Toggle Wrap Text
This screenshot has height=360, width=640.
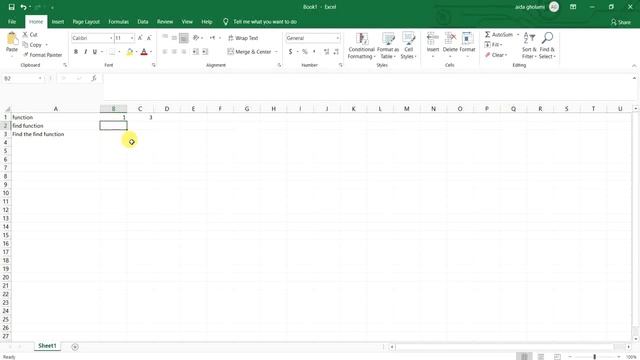coord(243,38)
